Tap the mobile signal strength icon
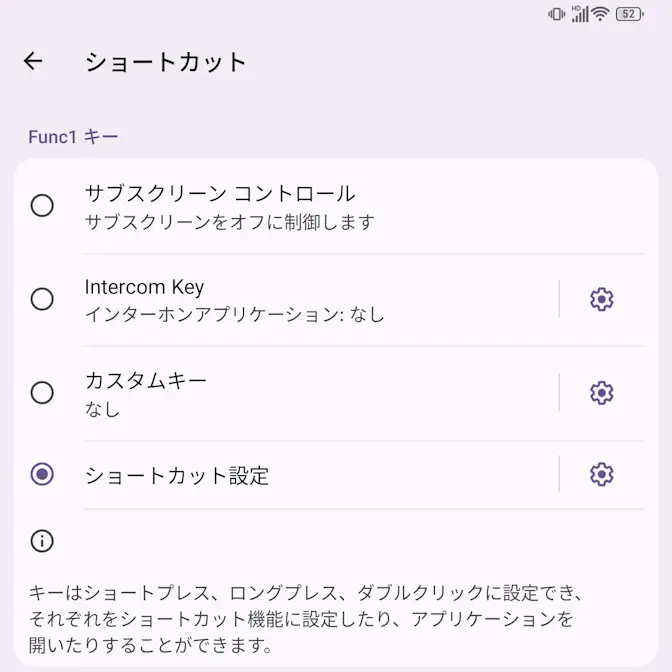The width and height of the screenshot is (672, 672). (x=579, y=14)
